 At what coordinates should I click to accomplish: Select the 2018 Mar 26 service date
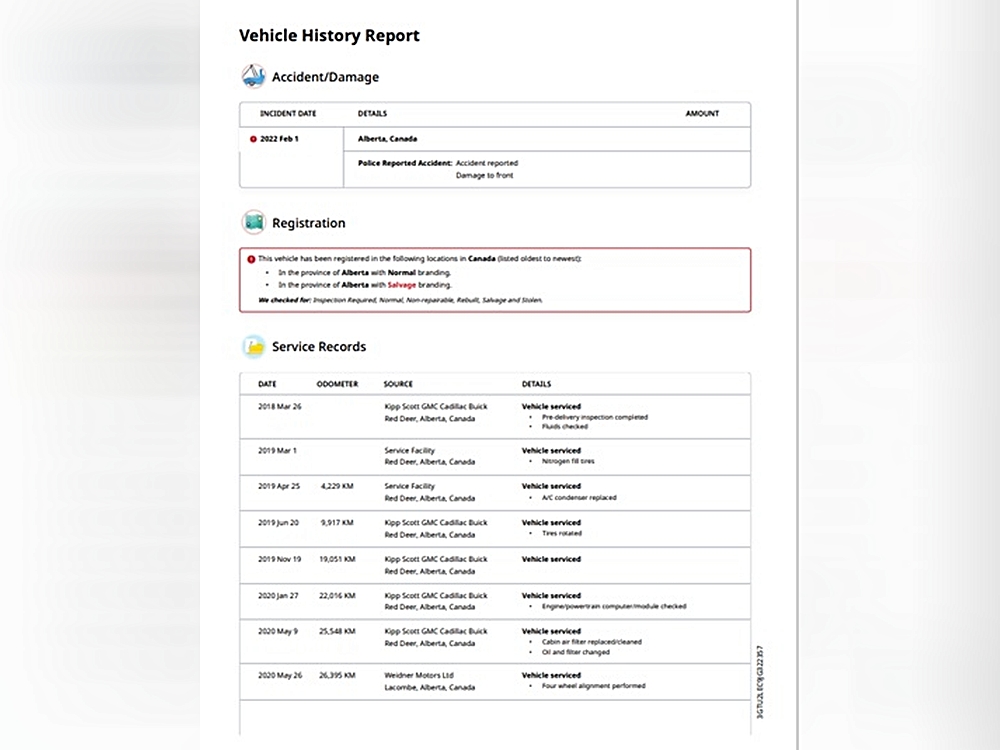(x=280, y=407)
